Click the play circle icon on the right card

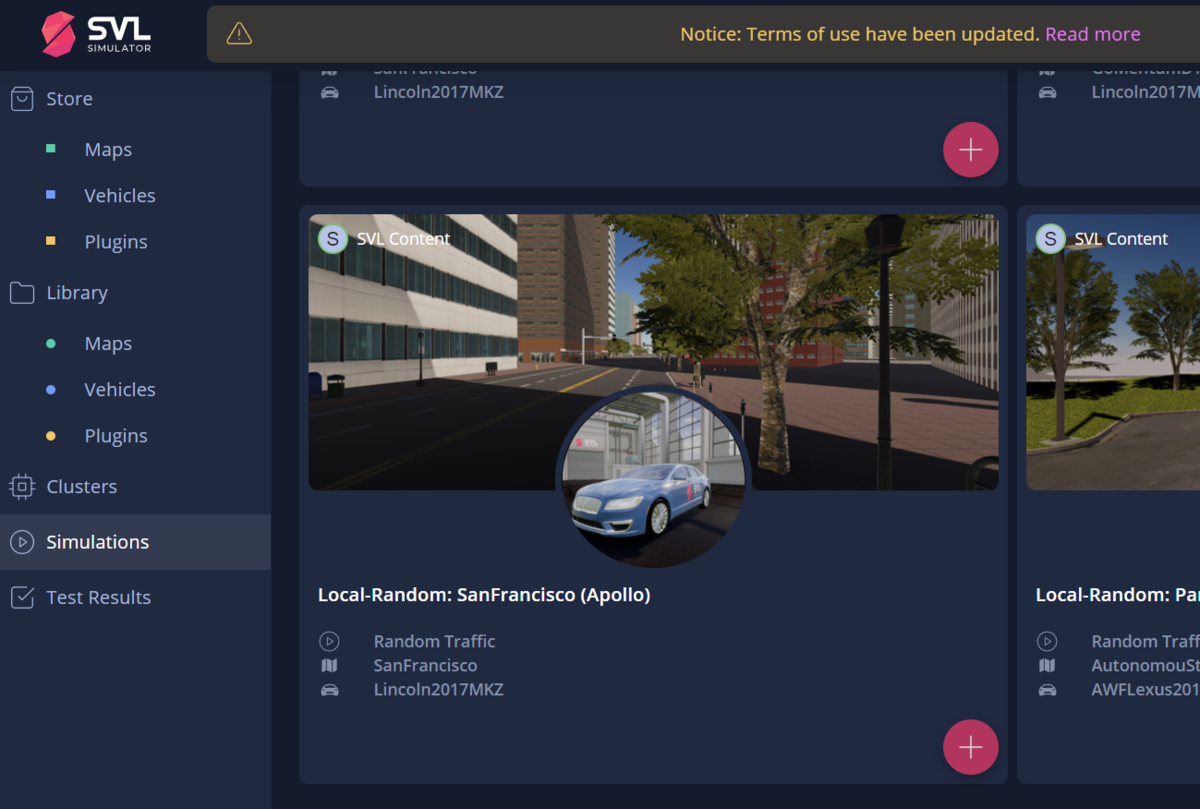click(1047, 641)
